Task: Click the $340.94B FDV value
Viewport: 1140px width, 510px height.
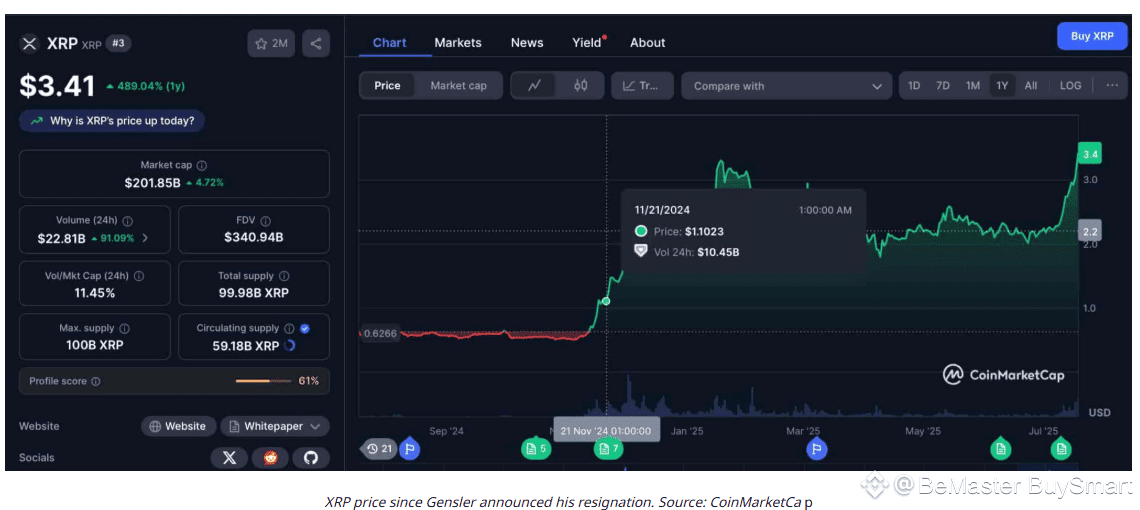Action: pos(254,238)
